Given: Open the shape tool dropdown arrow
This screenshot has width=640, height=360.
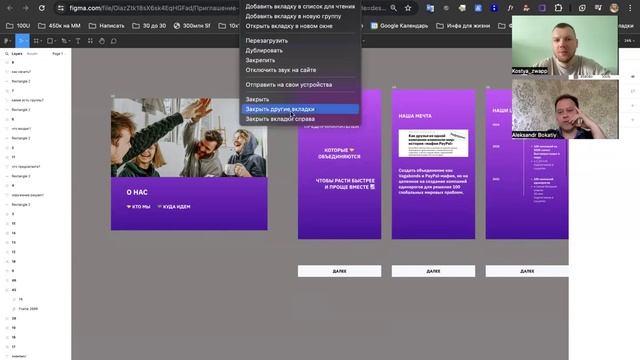Looking at the screenshot, I should pyautogui.click(x=56, y=41).
